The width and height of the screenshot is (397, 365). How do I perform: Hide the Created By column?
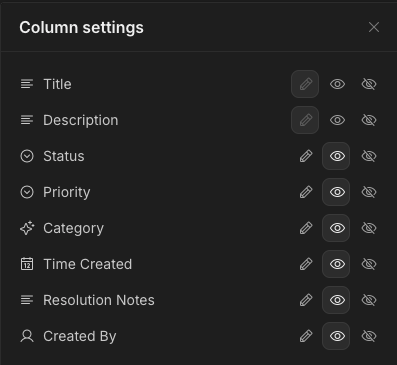coord(369,336)
